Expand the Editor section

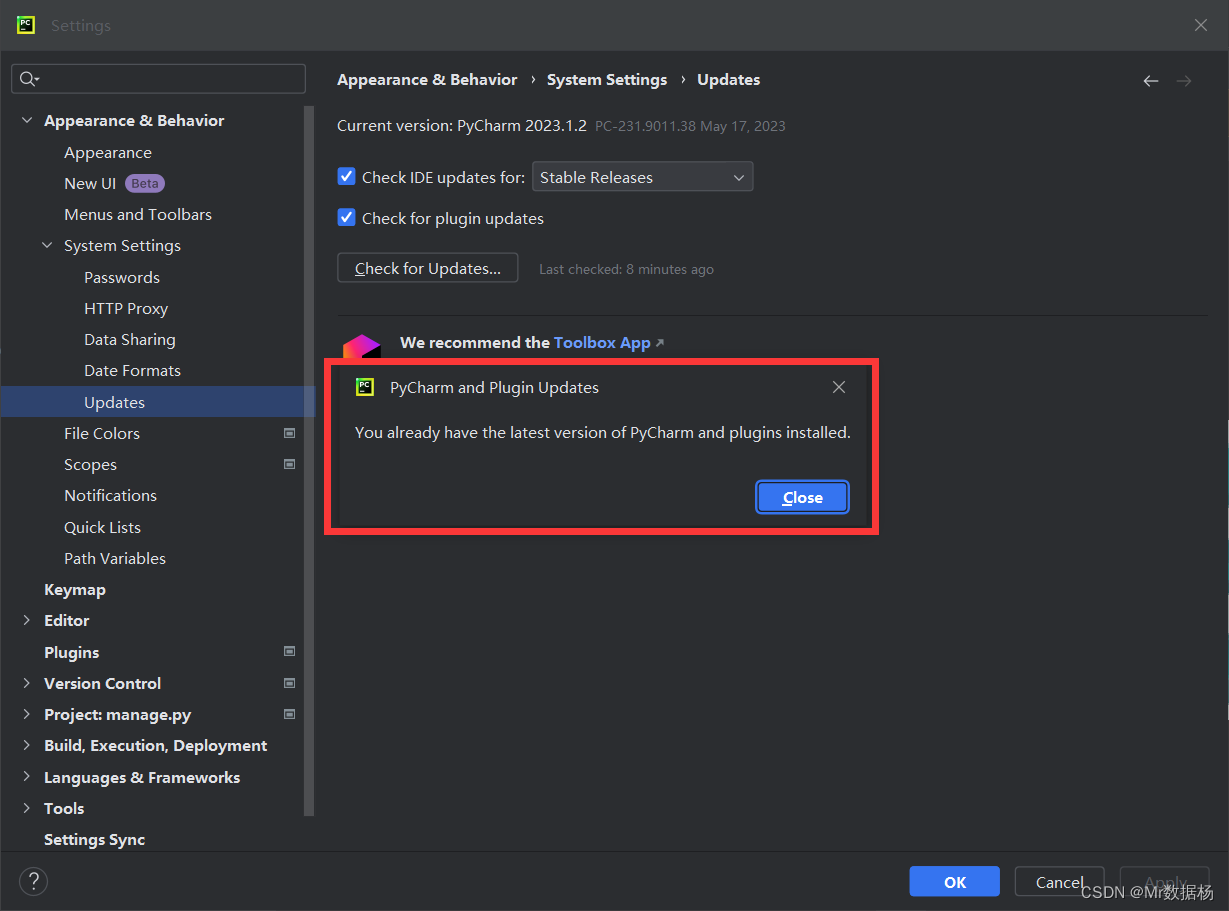pos(26,620)
